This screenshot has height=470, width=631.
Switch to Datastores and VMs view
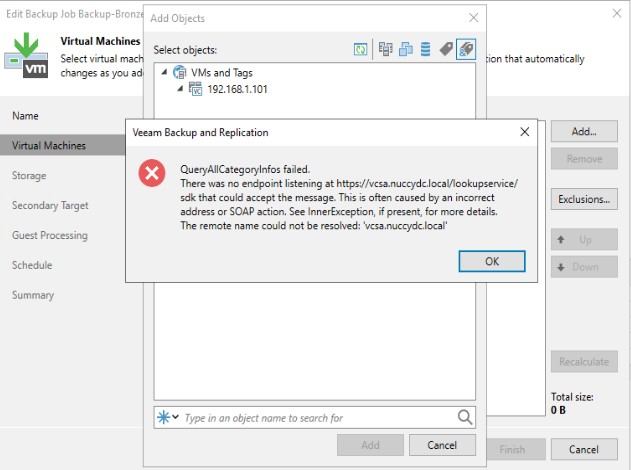tap(425, 49)
